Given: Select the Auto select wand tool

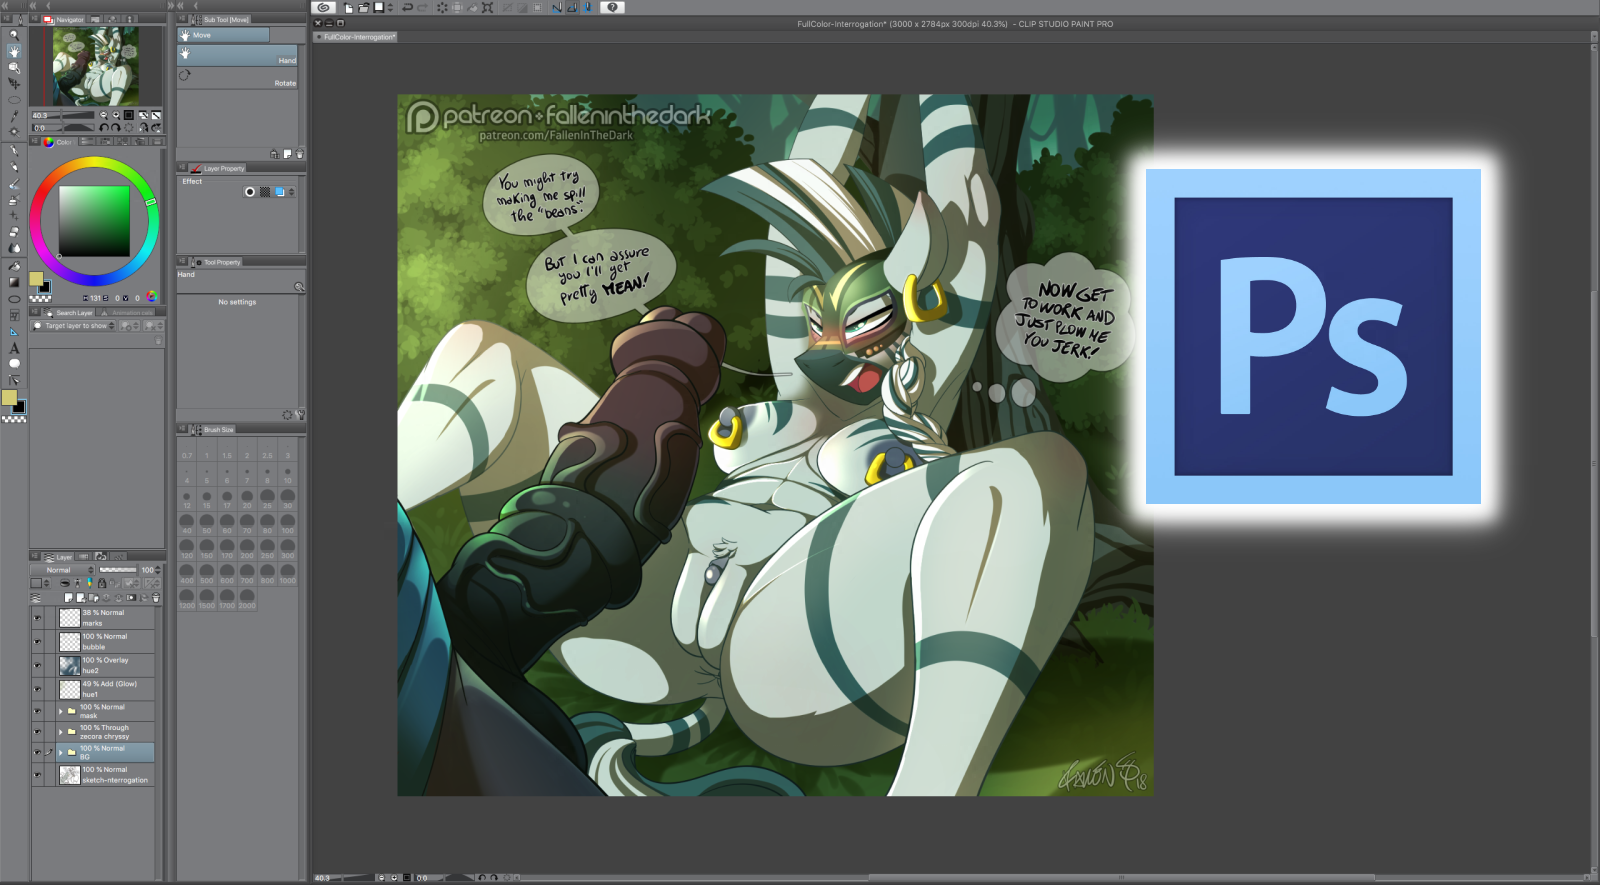Looking at the screenshot, I should click(x=14, y=132).
